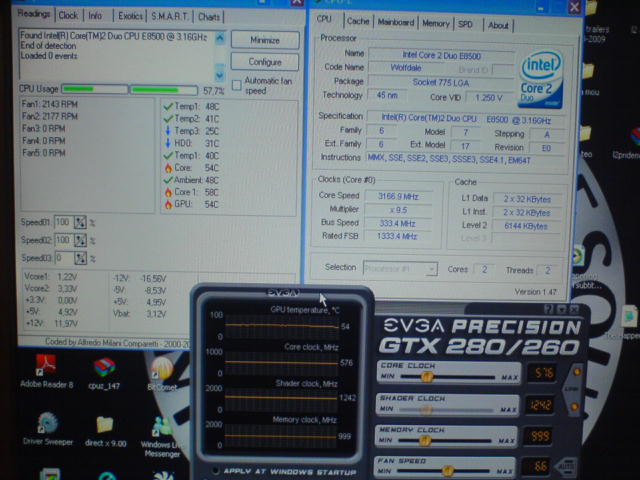The image size is (640, 480).
Task: Click the Fan1: 2143 RPM reading
Action: 50,104
